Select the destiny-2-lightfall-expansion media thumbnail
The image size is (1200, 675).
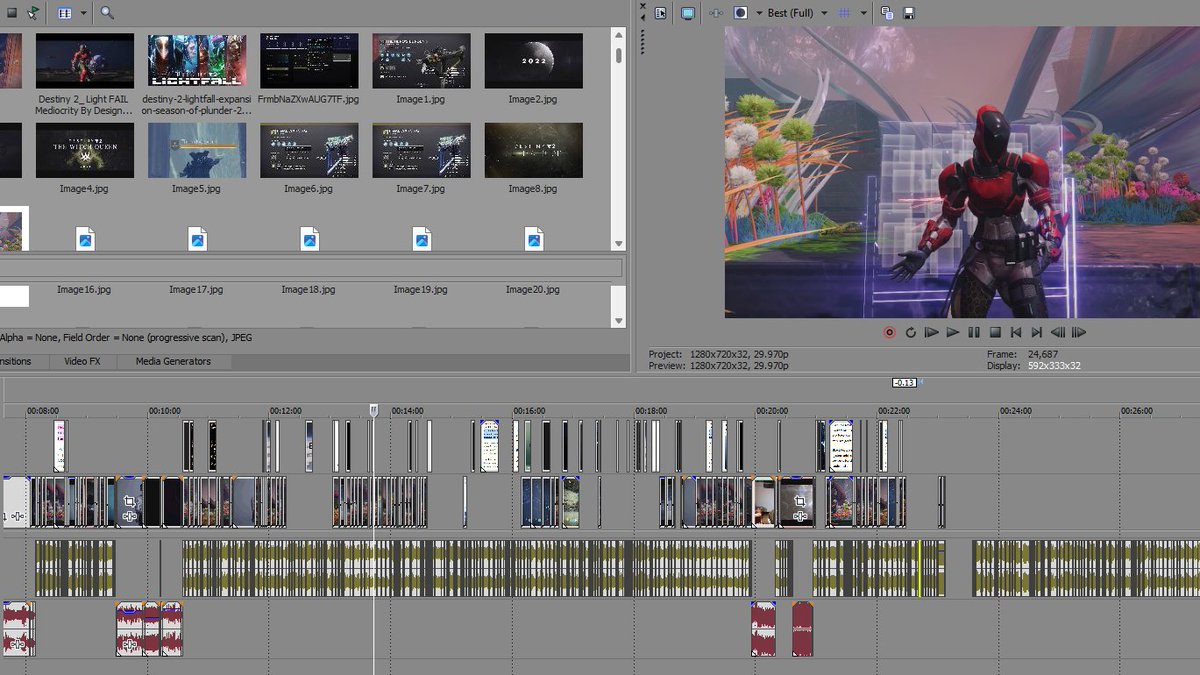197,61
